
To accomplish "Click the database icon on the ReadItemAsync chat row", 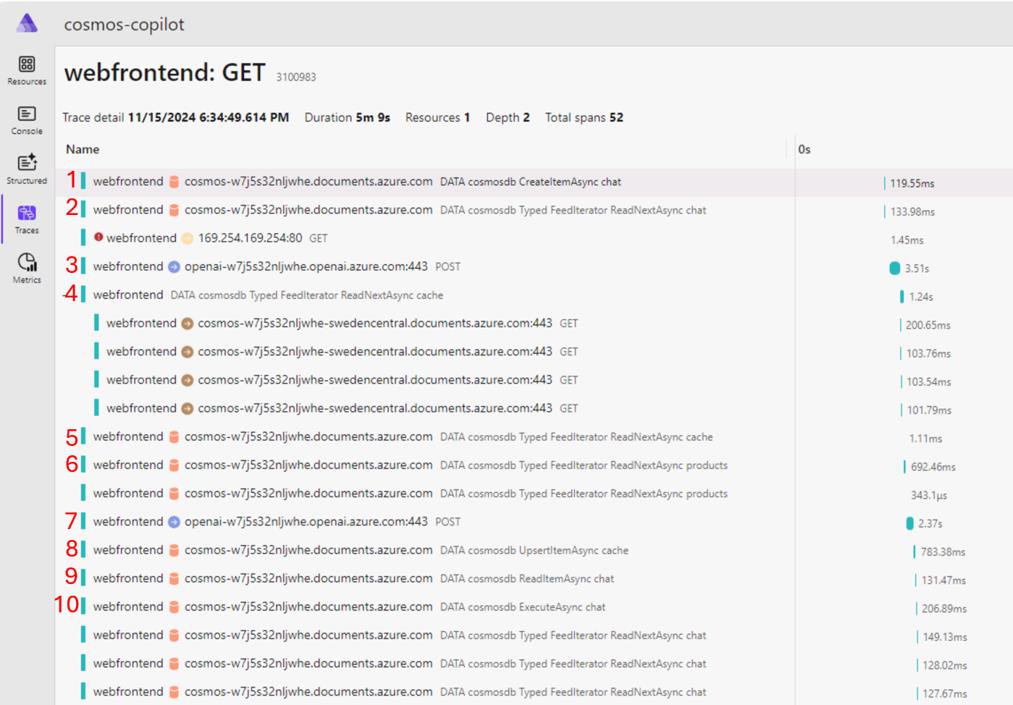I will 174,578.
